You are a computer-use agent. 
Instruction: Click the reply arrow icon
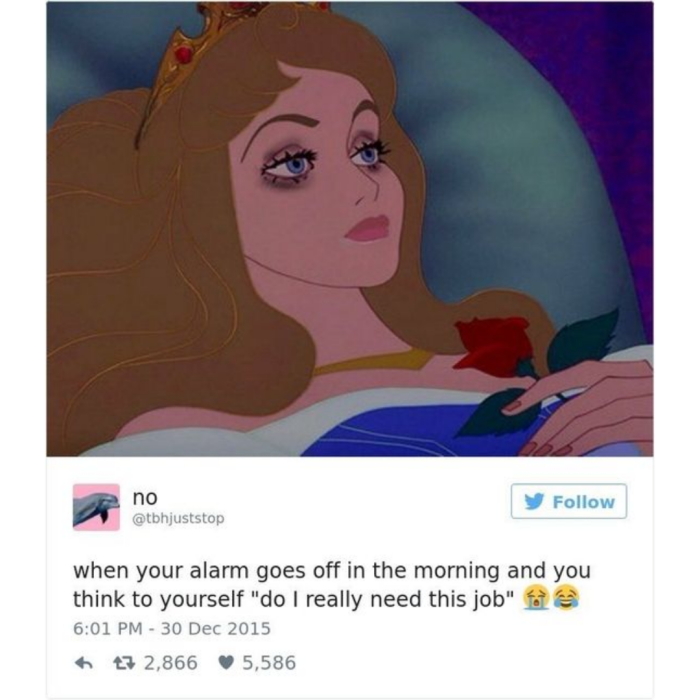(83, 663)
